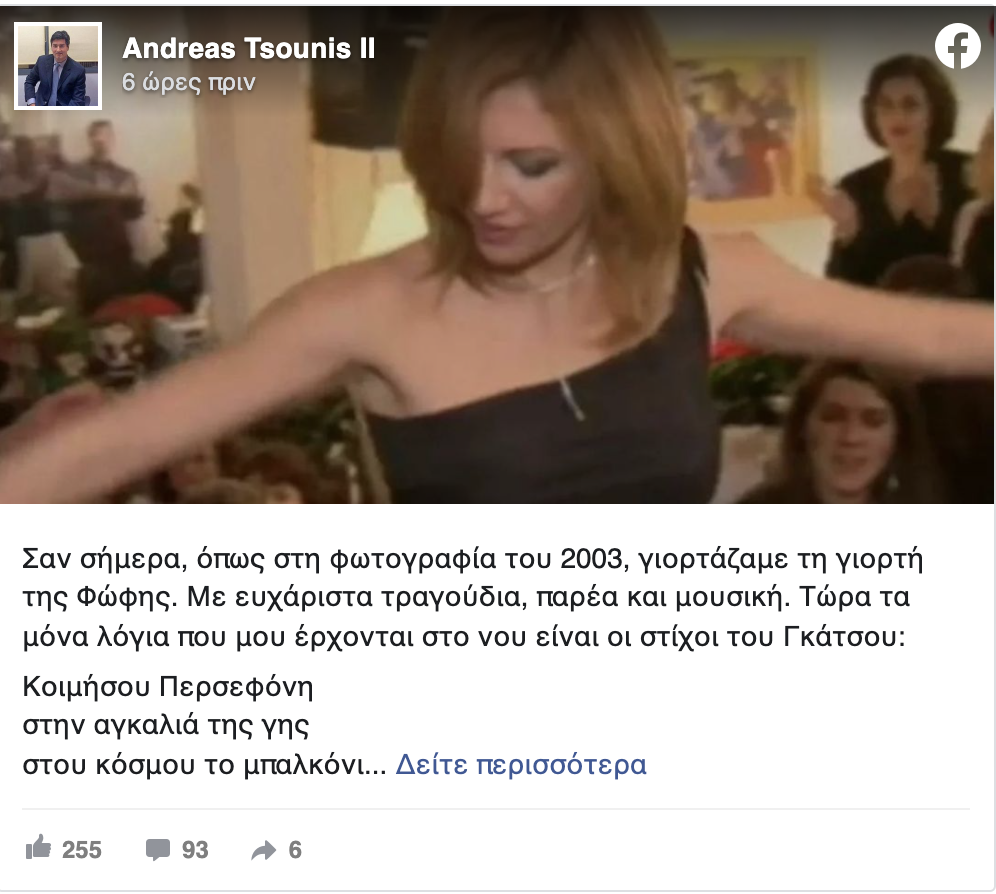Image resolution: width=996 pixels, height=894 pixels.
Task: Click the Facebook logo icon
Action: point(957,46)
